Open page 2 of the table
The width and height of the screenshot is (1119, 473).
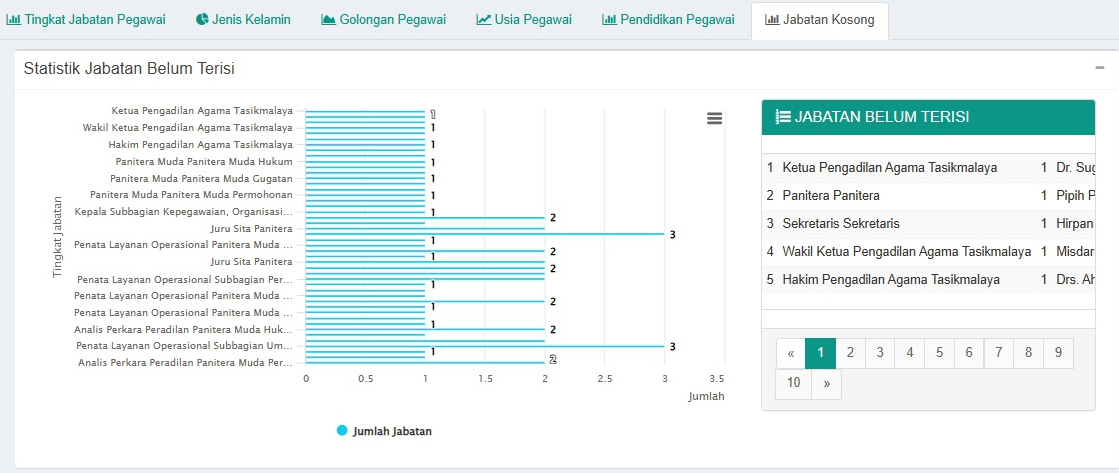(850, 353)
